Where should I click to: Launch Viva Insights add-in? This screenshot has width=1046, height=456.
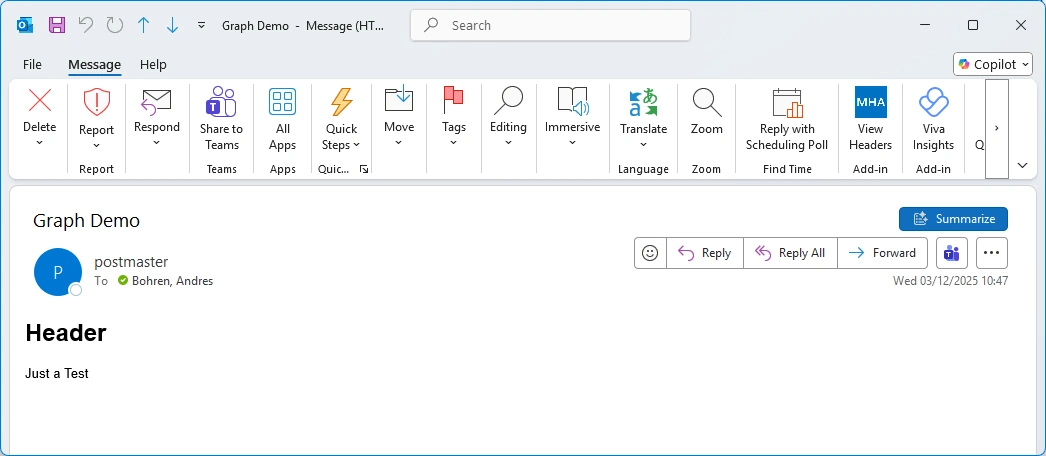[933, 118]
